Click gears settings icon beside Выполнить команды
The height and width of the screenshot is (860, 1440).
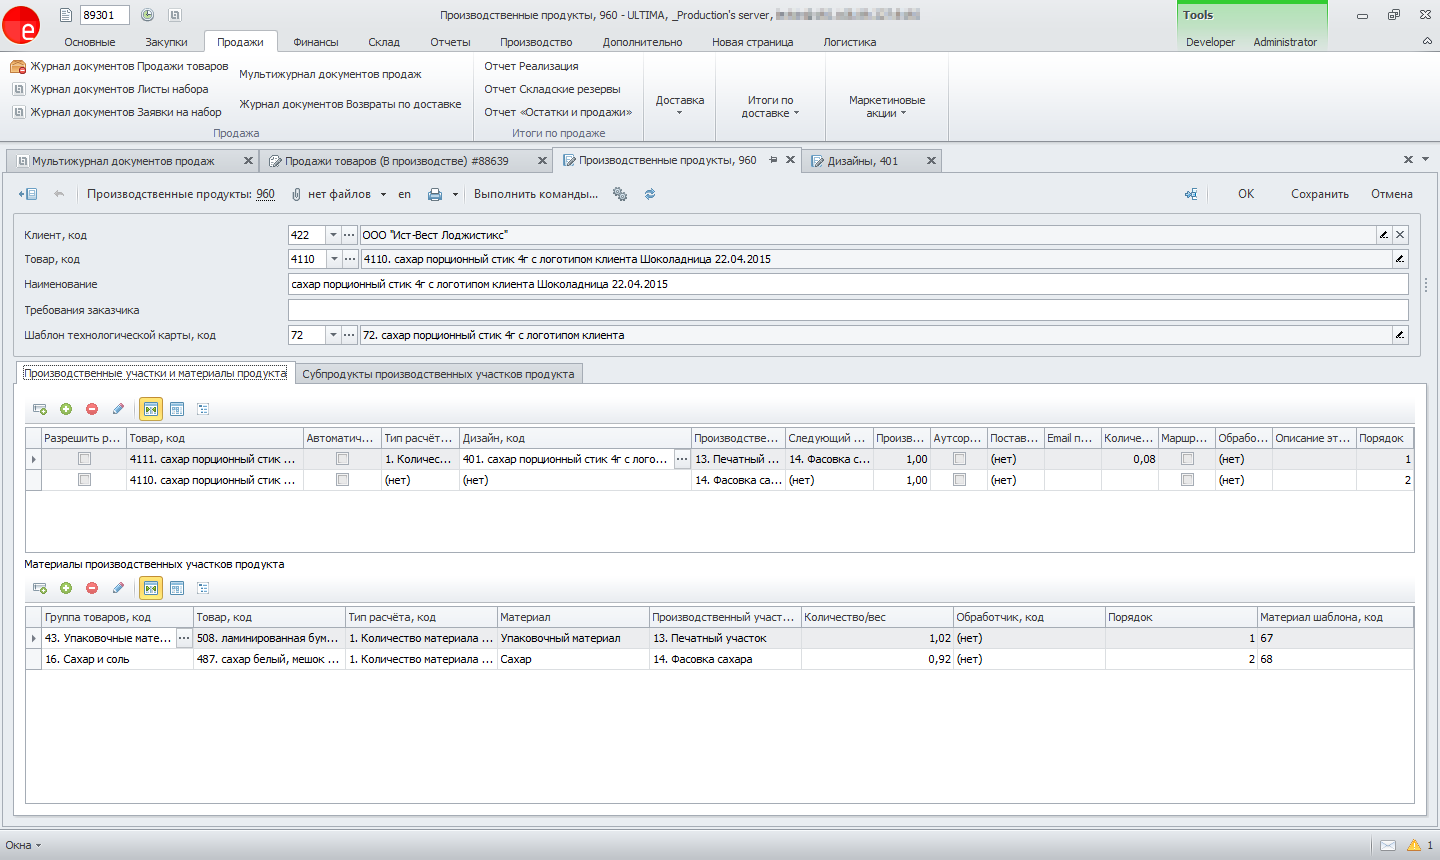[620, 194]
